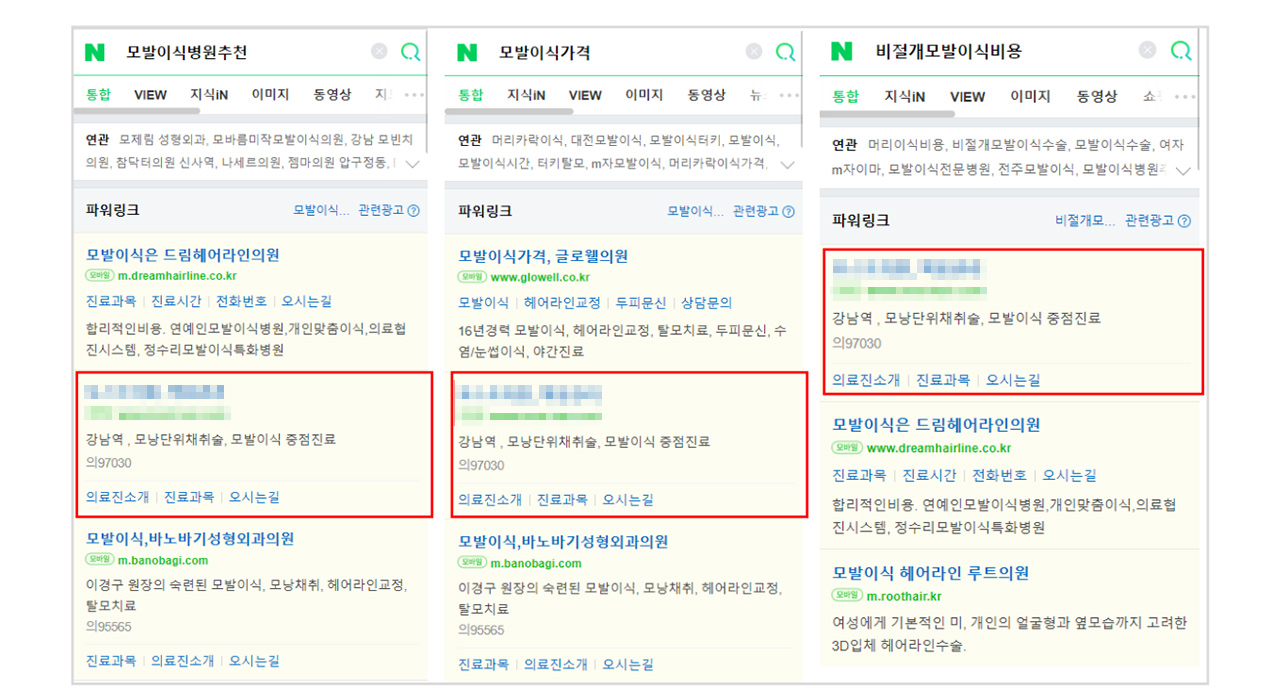
Task: Open 모발이식,바노바기성형외과의원 ad in the 모발이식병원추천 panel
Action: [190, 539]
